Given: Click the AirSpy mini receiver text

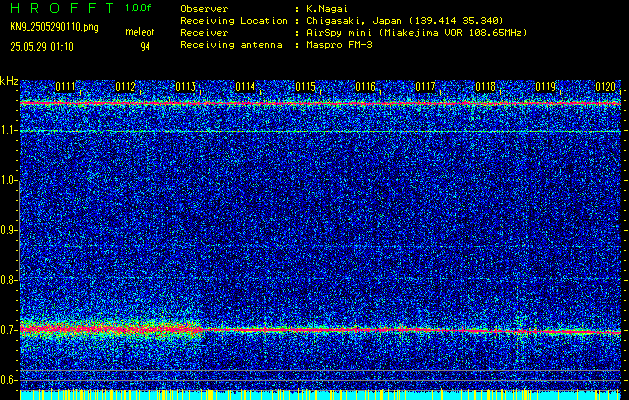Looking at the screenshot, I should coord(416,32).
